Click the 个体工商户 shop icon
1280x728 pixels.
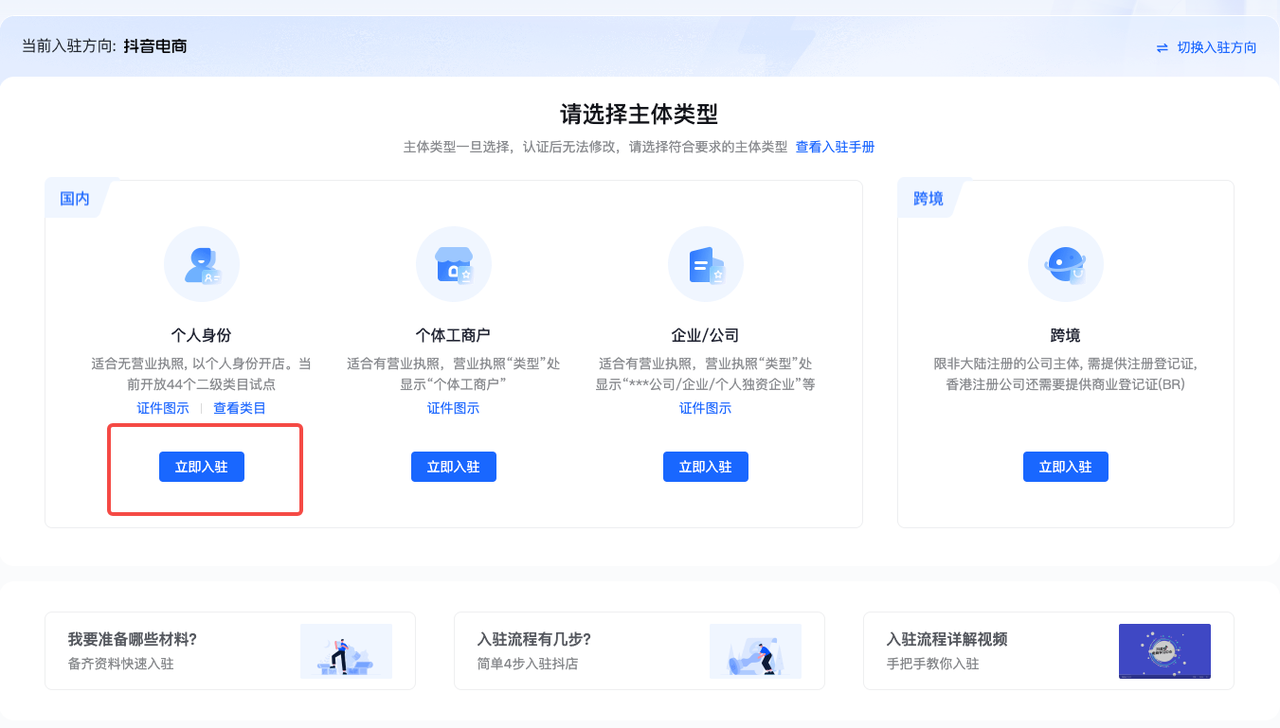(454, 264)
